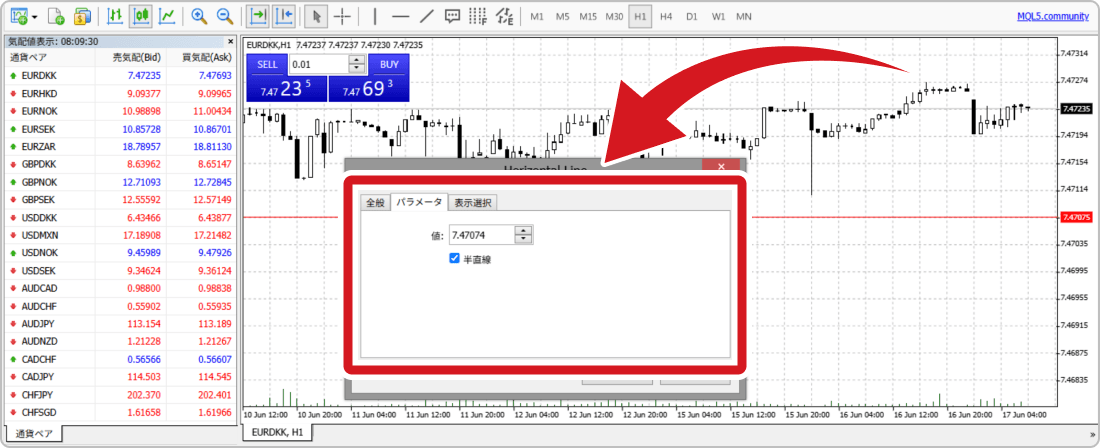The image size is (1100, 448).
Task: Click the lot volume field 0.01
Action: click(x=319, y=65)
